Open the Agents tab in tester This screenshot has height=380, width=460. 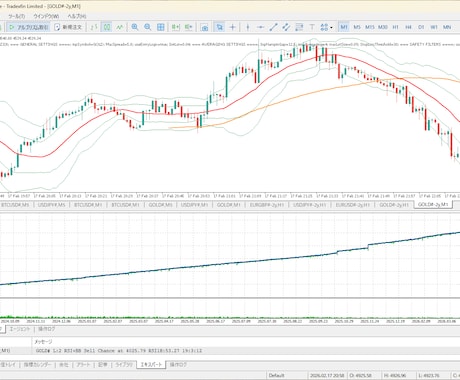pos(20,329)
